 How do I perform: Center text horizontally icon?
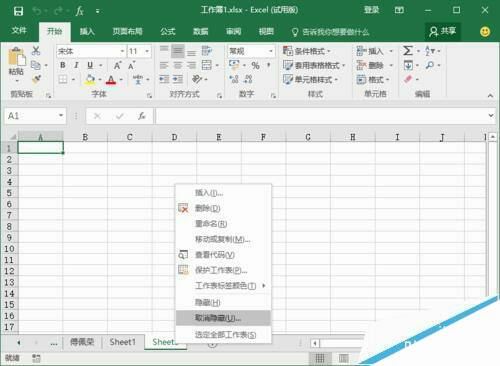coord(178,65)
